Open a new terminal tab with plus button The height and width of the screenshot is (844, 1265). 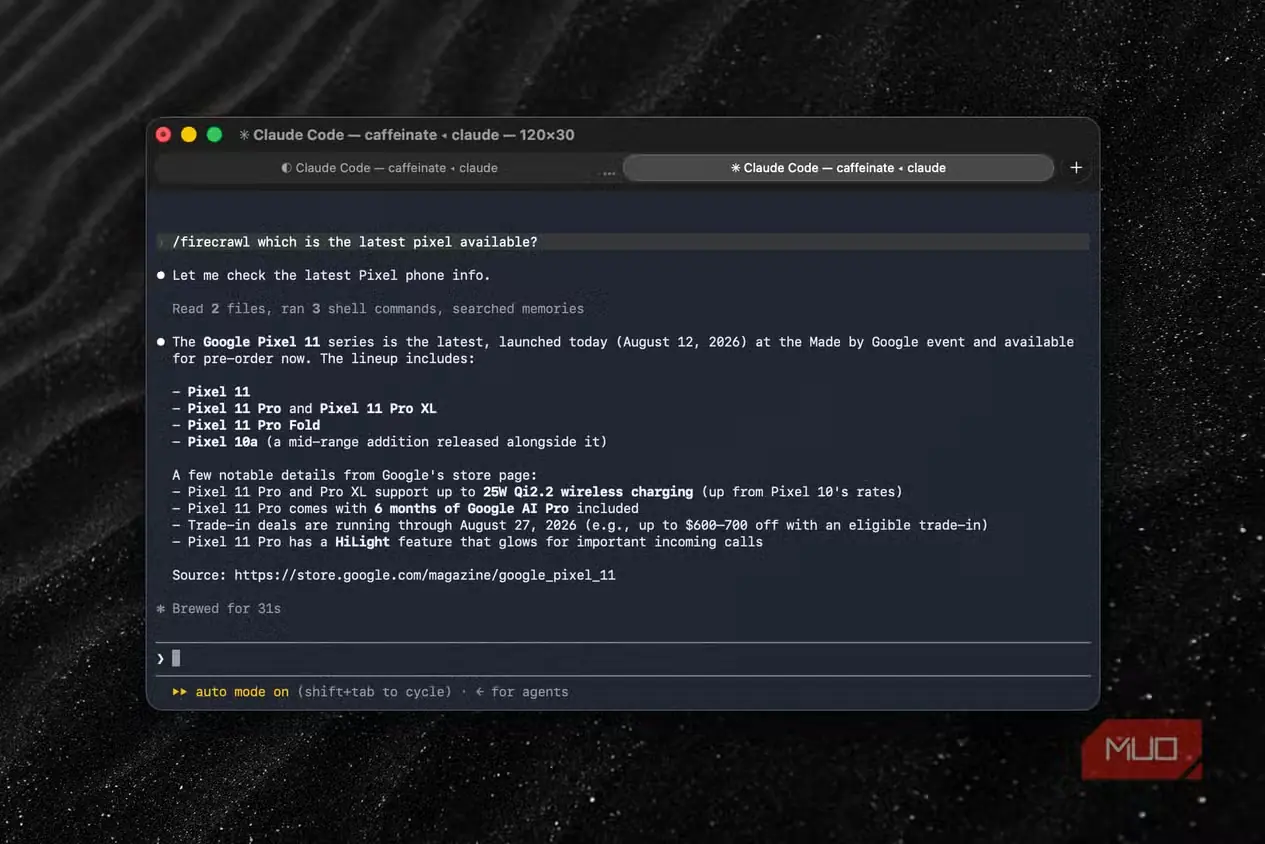[x=1076, y=168]
